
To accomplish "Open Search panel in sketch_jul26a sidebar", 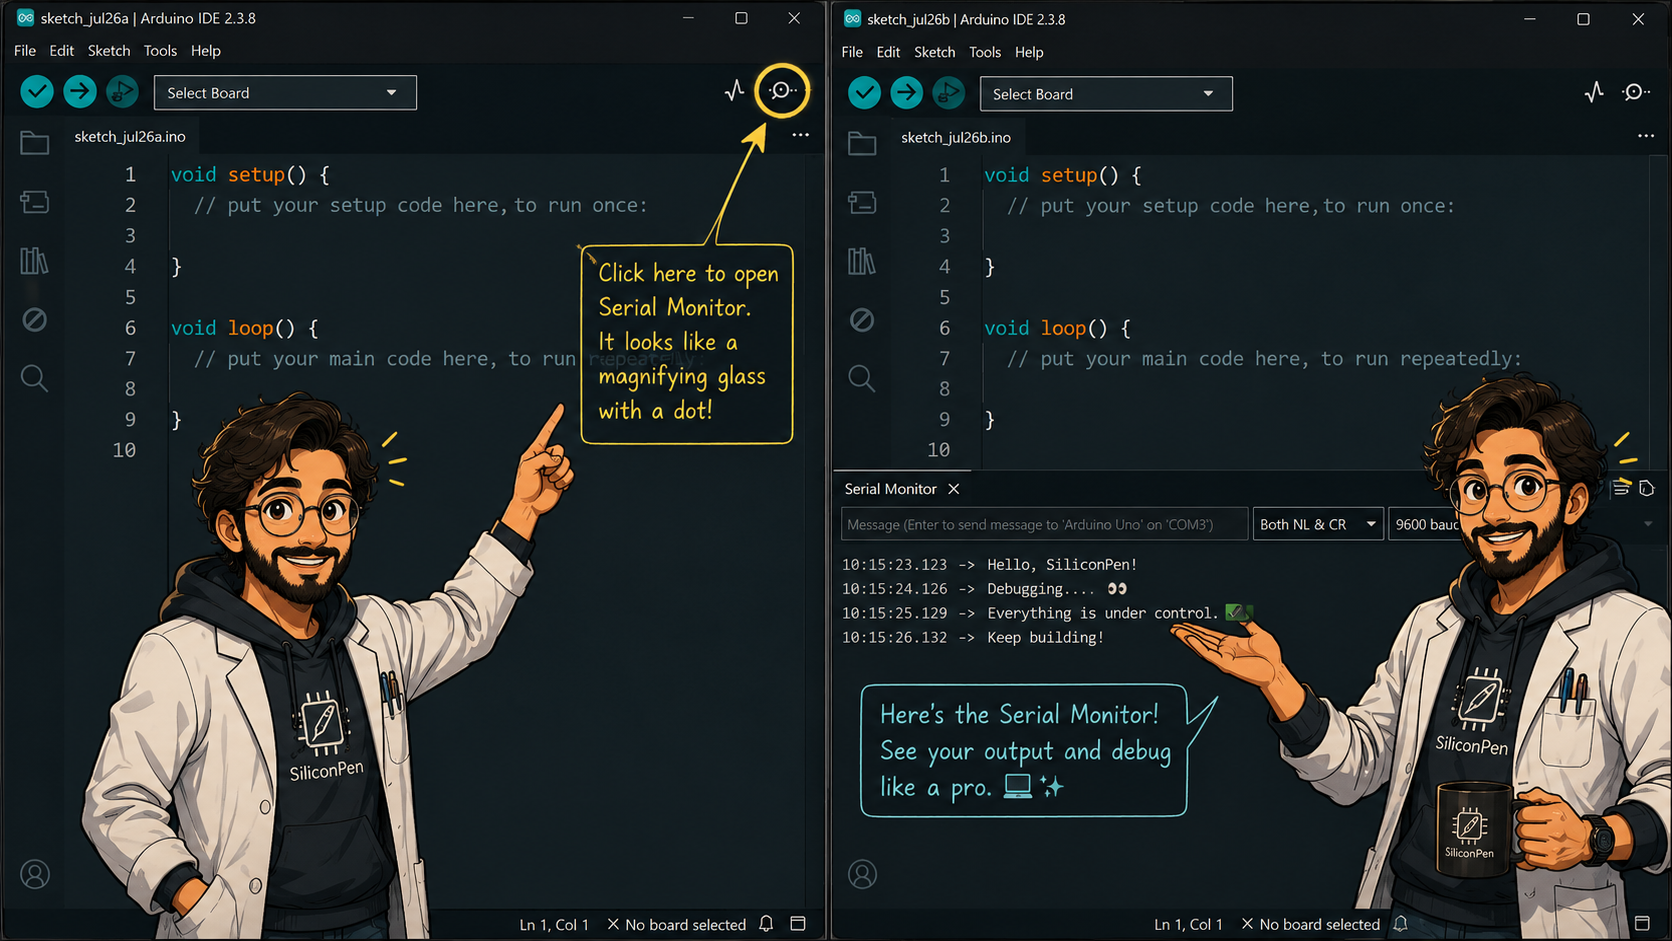I will pyautogui.click(x=34, y=378).
